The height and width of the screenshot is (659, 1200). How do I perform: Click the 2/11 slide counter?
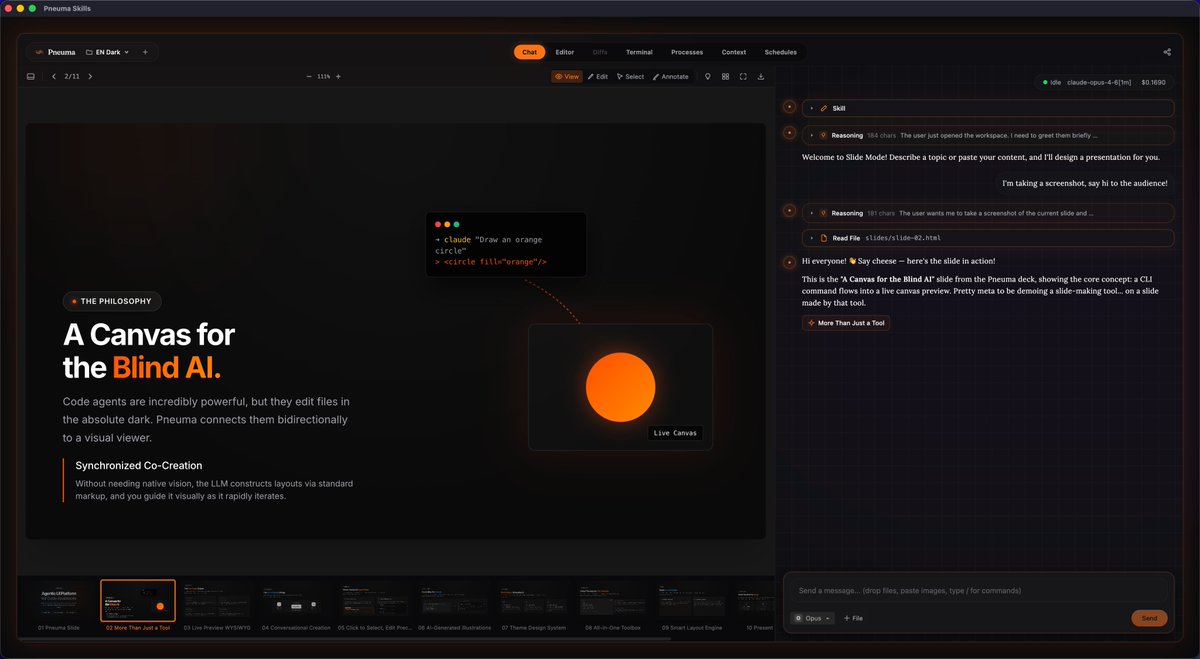(x=72, y=76)
